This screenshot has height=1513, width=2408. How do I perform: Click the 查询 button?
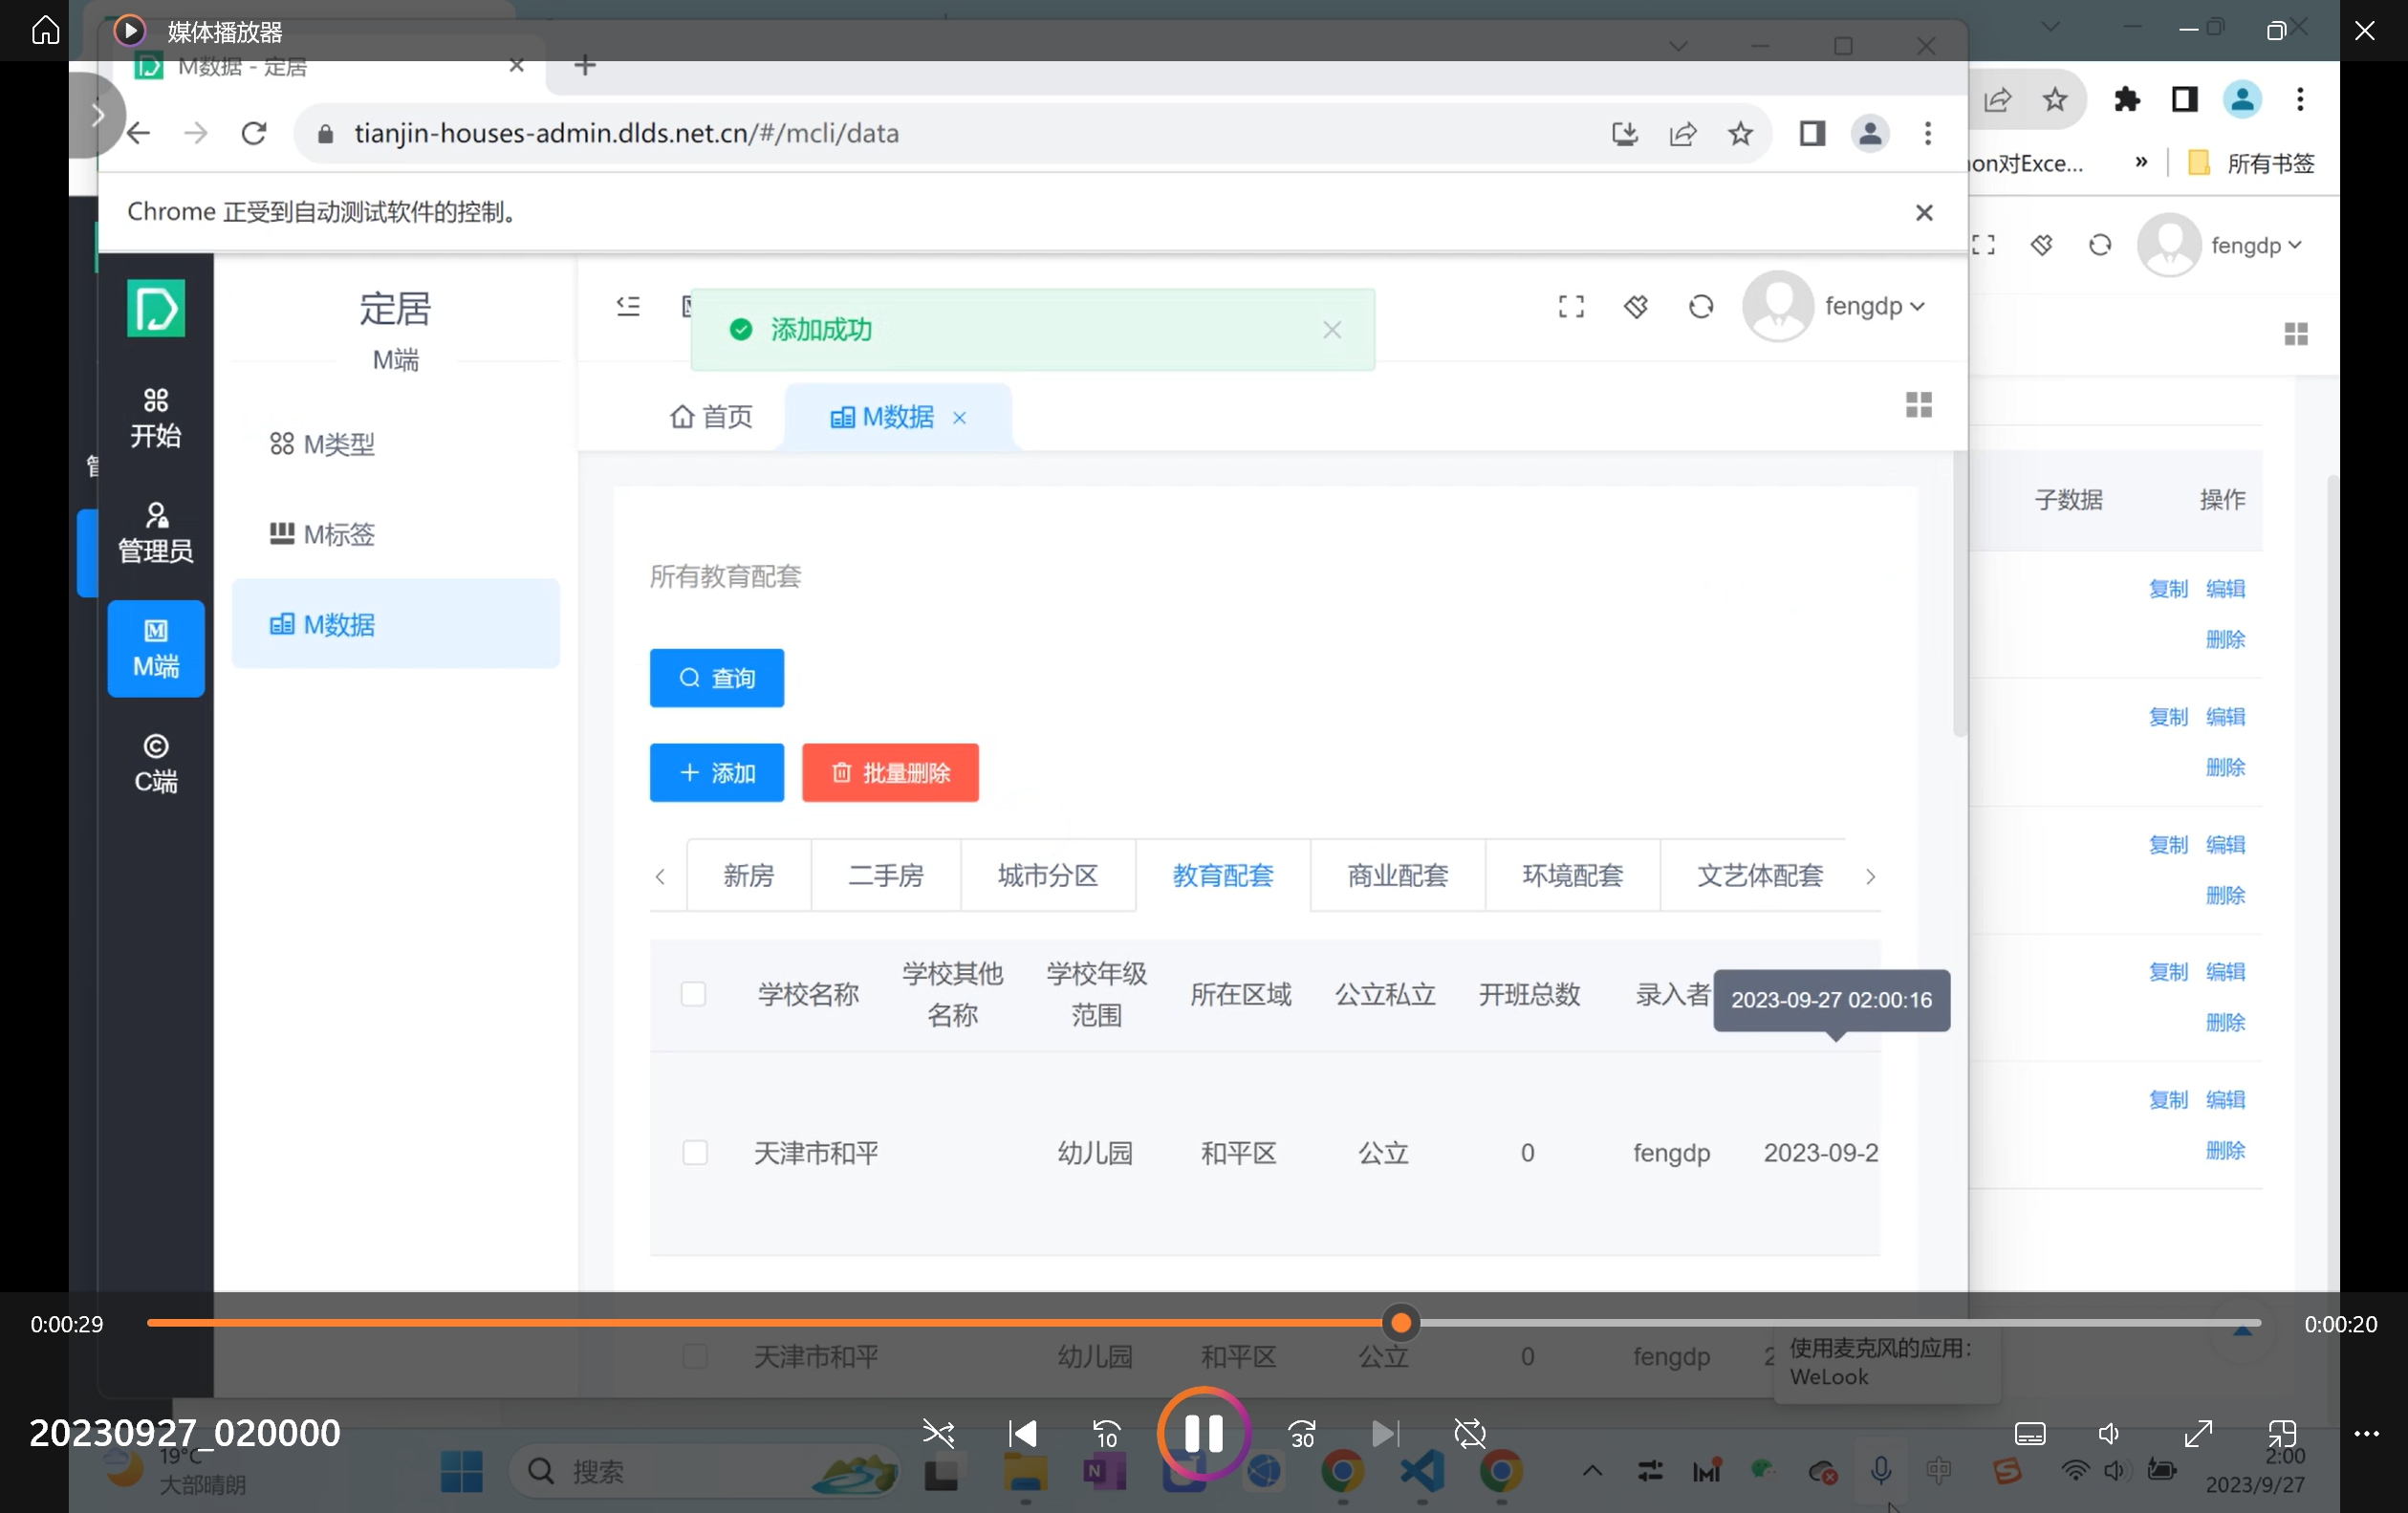click(x=717, y=678)
